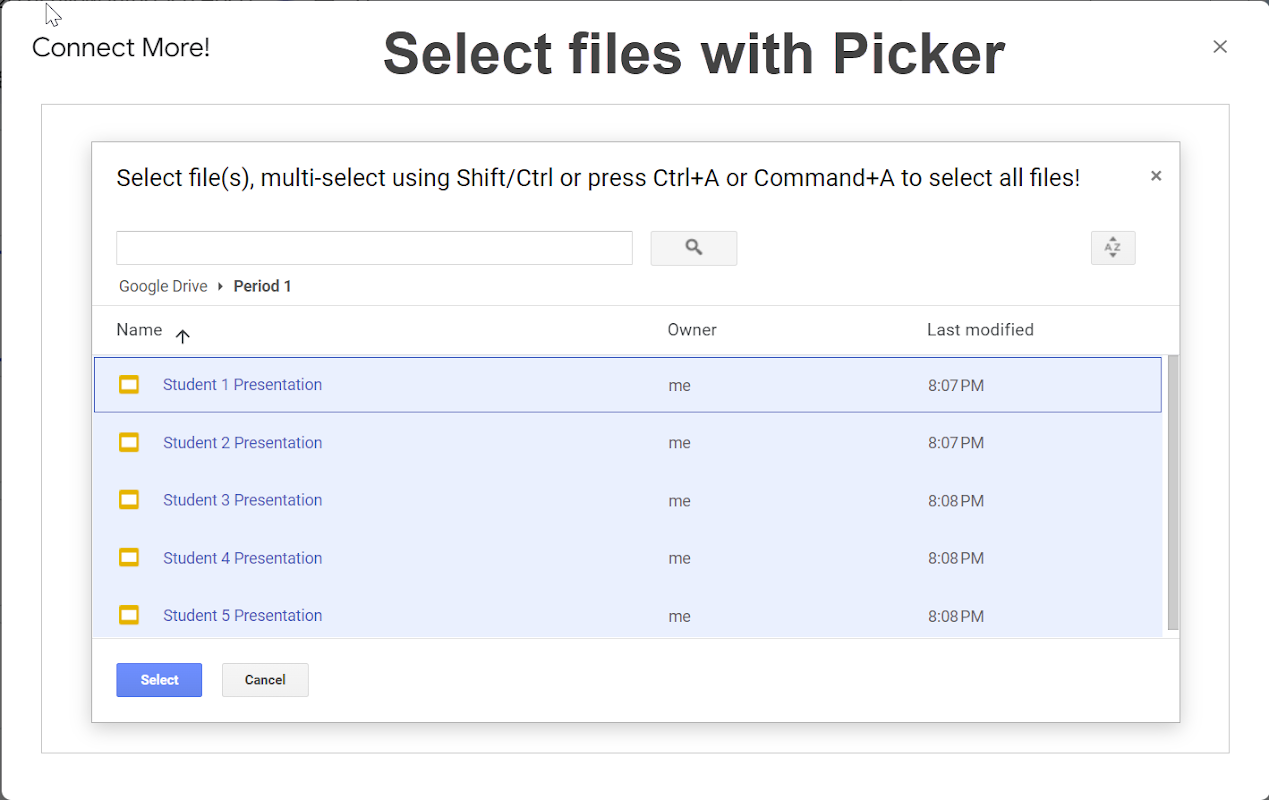Screen dimensions: 1269x800
Task: Click the magnifying glass search button
Action: 693,248
